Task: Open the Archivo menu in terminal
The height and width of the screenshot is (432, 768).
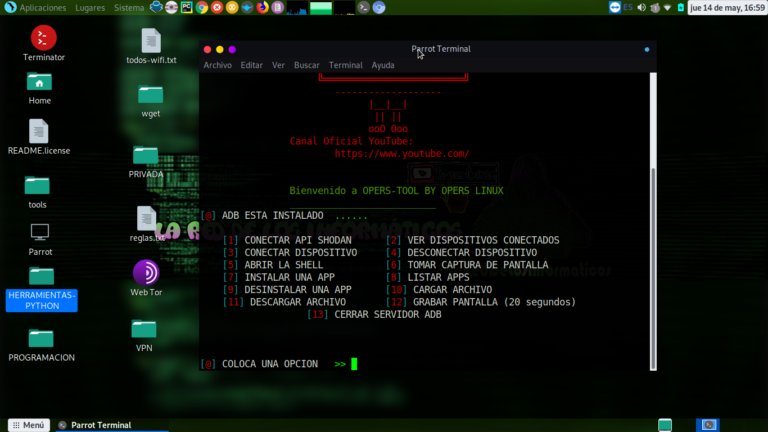Action: tap(217, 65)
